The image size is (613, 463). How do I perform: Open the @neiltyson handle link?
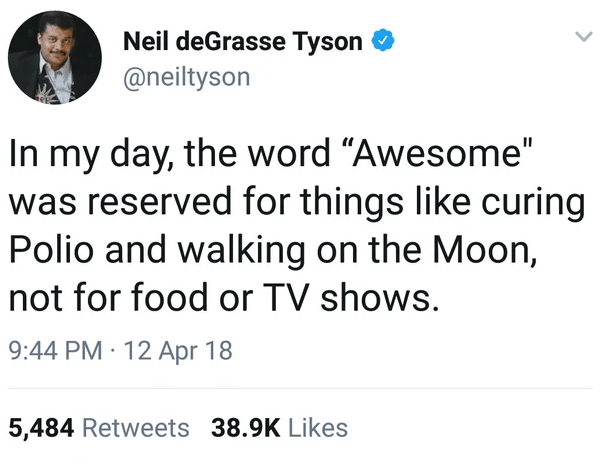click(187, 77)
